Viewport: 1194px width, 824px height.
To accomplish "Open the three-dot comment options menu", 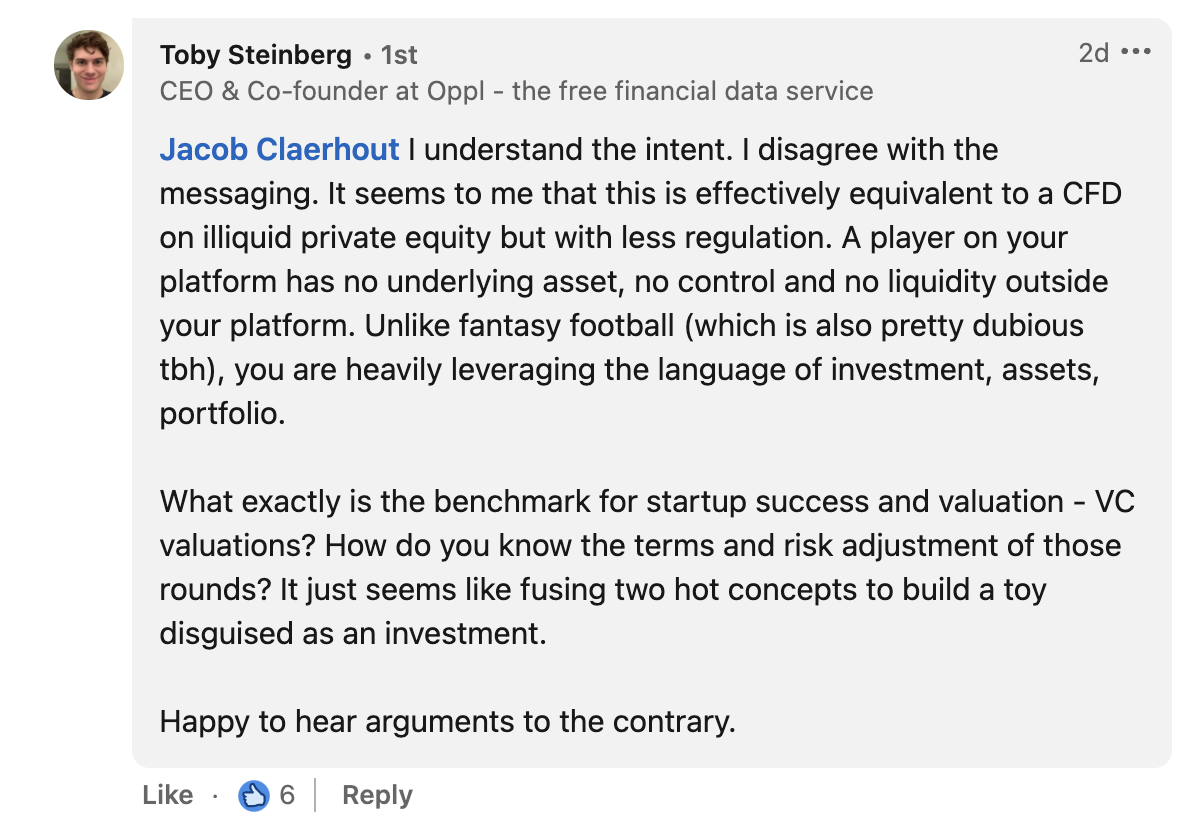I will pyautogui.click(x=1135, y=52).
